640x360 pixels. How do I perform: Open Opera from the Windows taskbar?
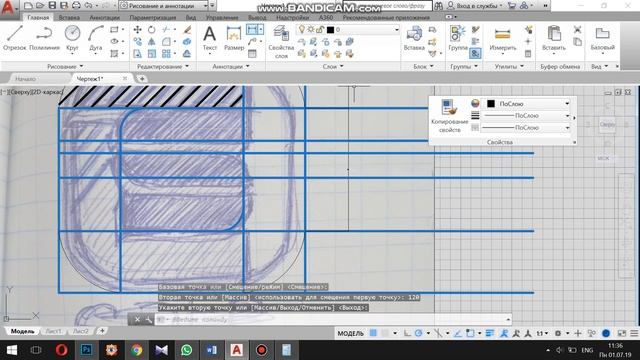(x=62, y=350)
